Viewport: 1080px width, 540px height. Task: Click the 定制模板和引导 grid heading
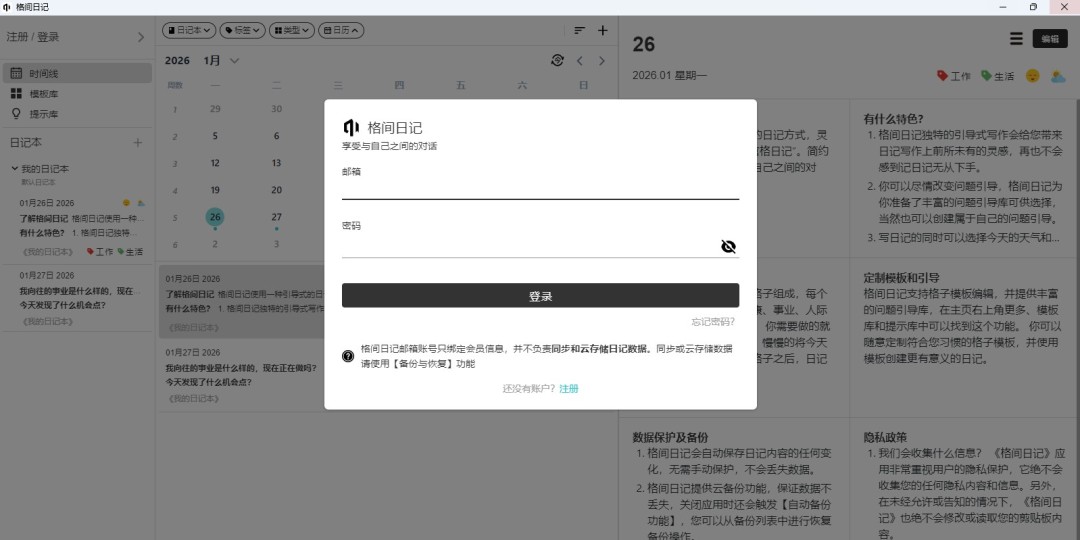coord(902,278)
